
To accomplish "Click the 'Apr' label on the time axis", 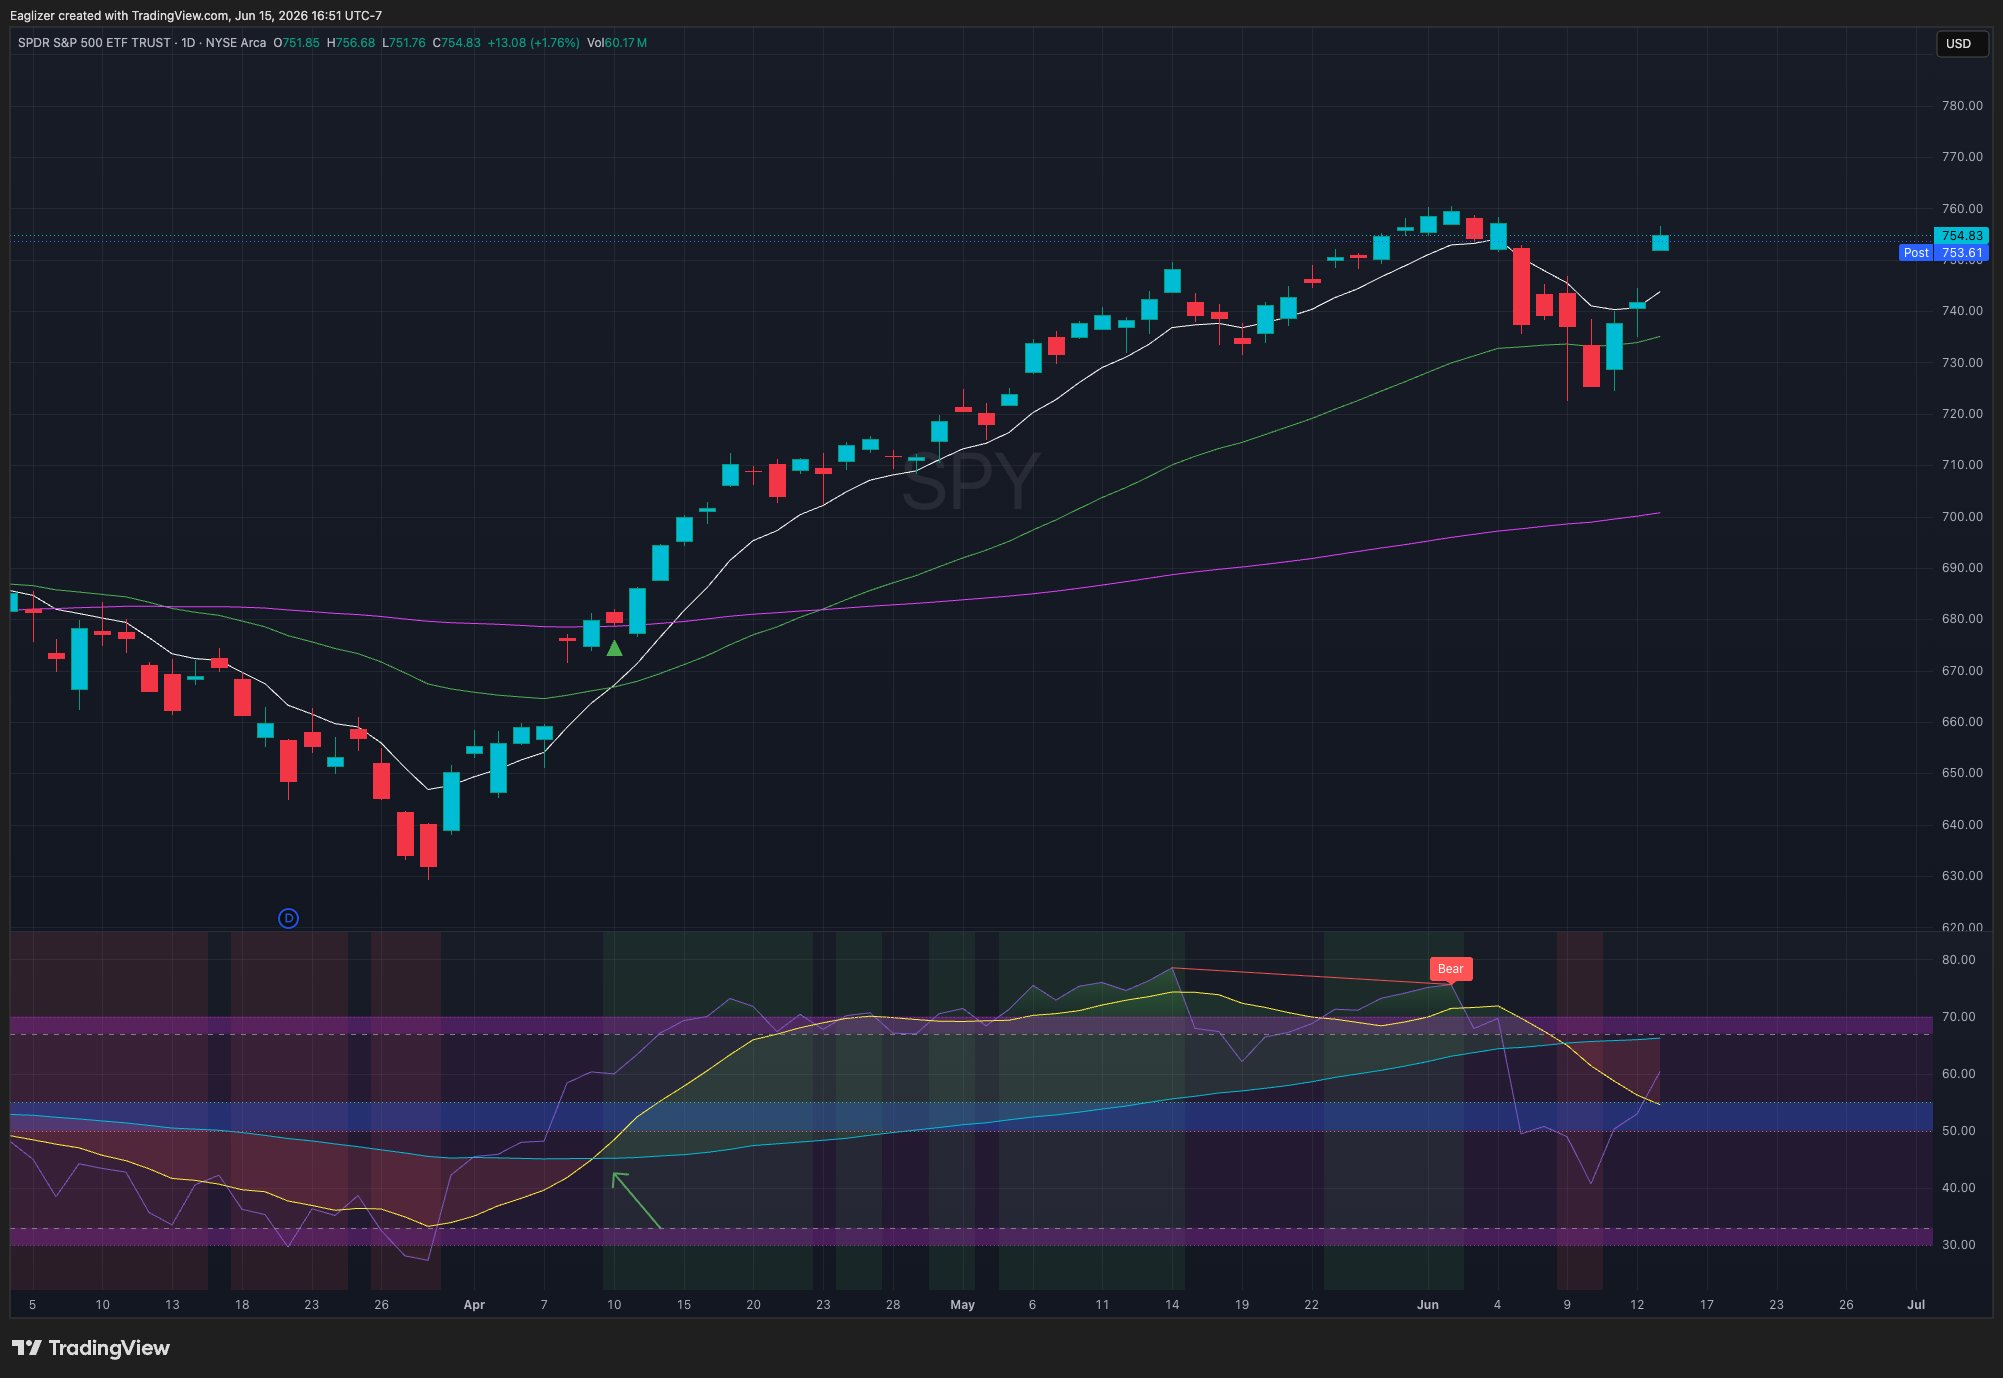I will 474,1304.
